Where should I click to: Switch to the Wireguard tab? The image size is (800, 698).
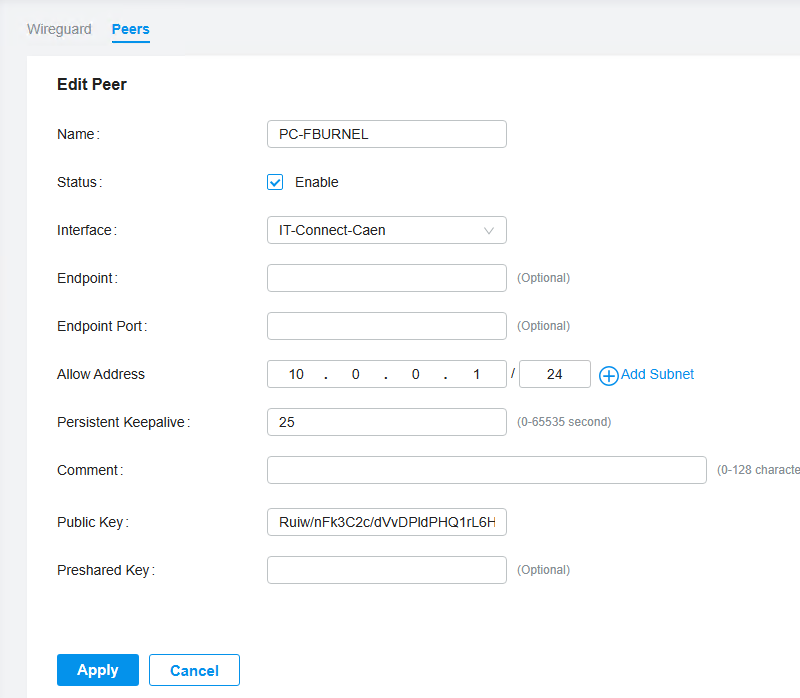(59, 29)
